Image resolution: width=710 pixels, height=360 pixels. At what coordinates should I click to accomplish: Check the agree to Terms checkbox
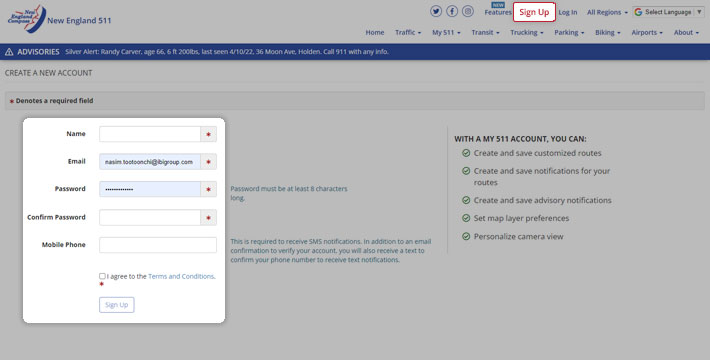click(102, 276)
